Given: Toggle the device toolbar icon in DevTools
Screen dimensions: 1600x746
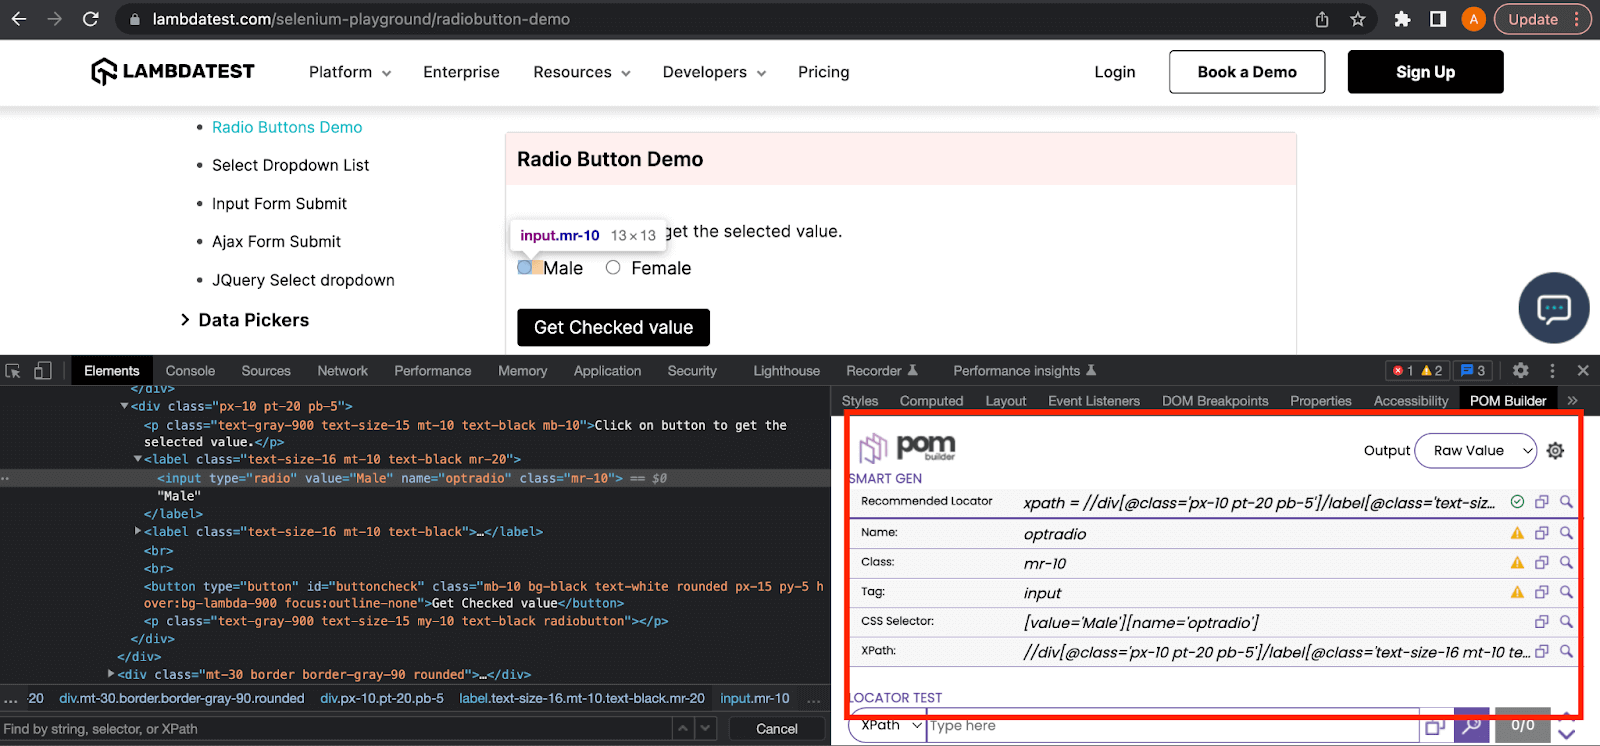Looking at the screenshot, I should pyautogui.click(x=42, y=371).
